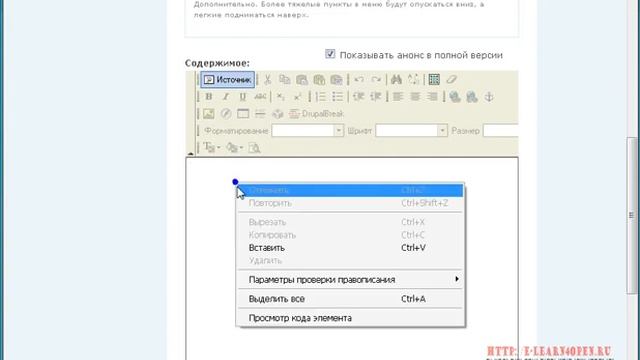
Task: Click the Insert Table icon
Action: tap(243, 114)
